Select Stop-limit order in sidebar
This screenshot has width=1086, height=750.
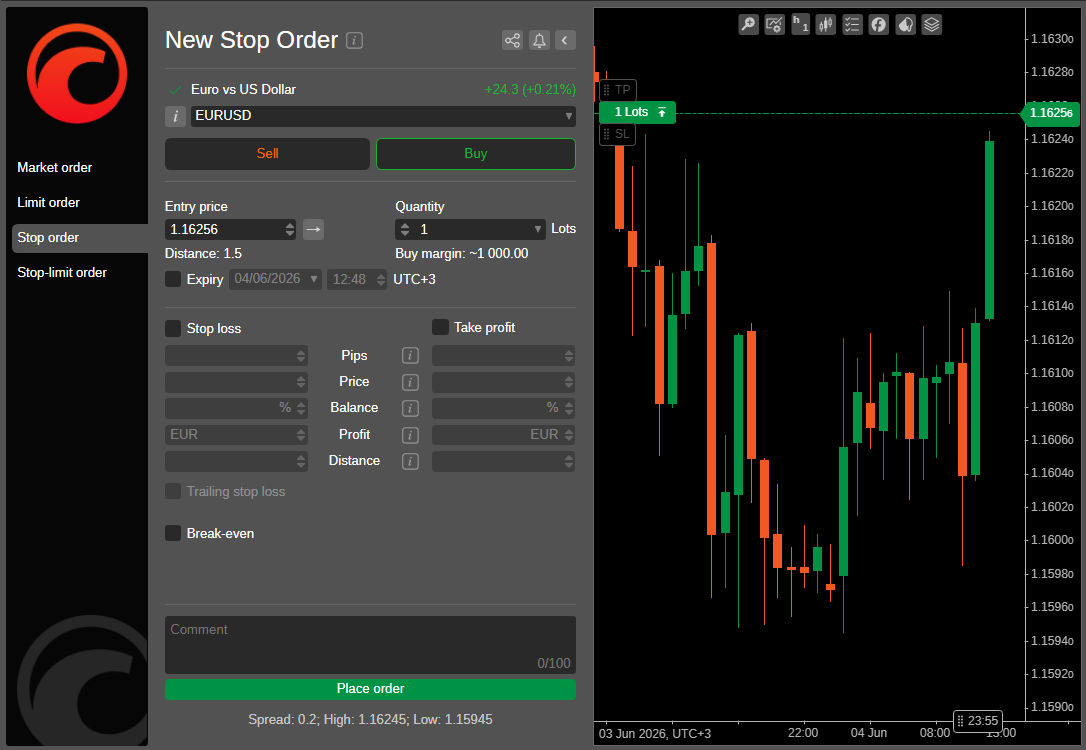62,272
